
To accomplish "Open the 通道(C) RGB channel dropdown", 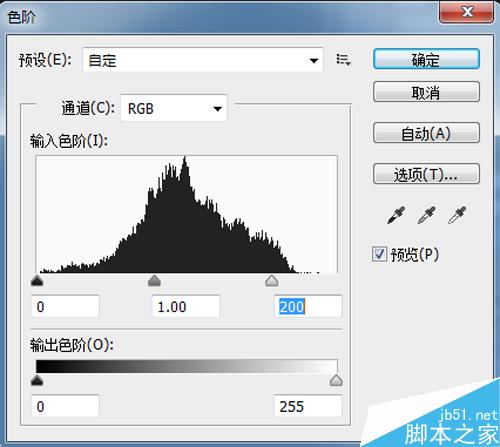I will (174, 108).
